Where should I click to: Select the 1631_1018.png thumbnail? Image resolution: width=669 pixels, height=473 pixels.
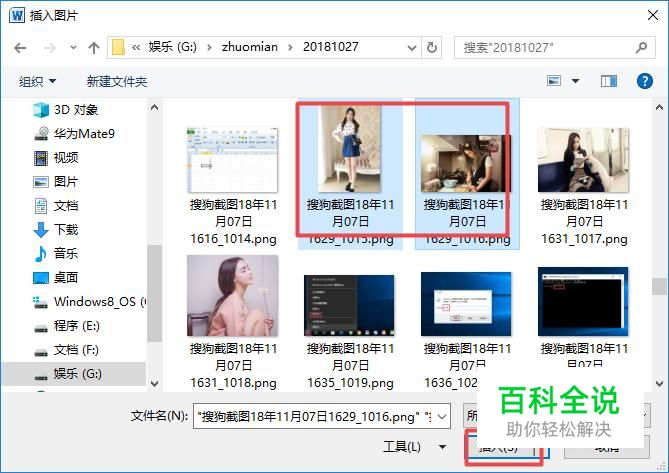pos(233,296)
